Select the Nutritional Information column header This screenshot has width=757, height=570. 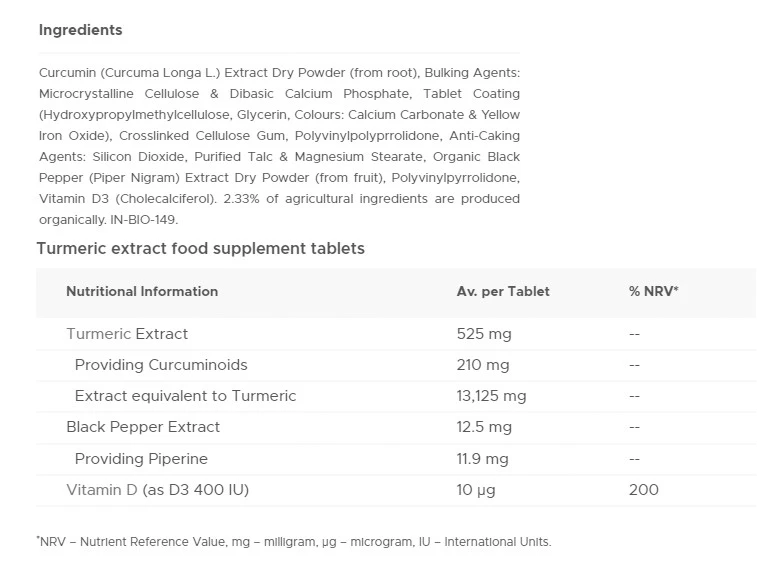click(x=142, y=292)
